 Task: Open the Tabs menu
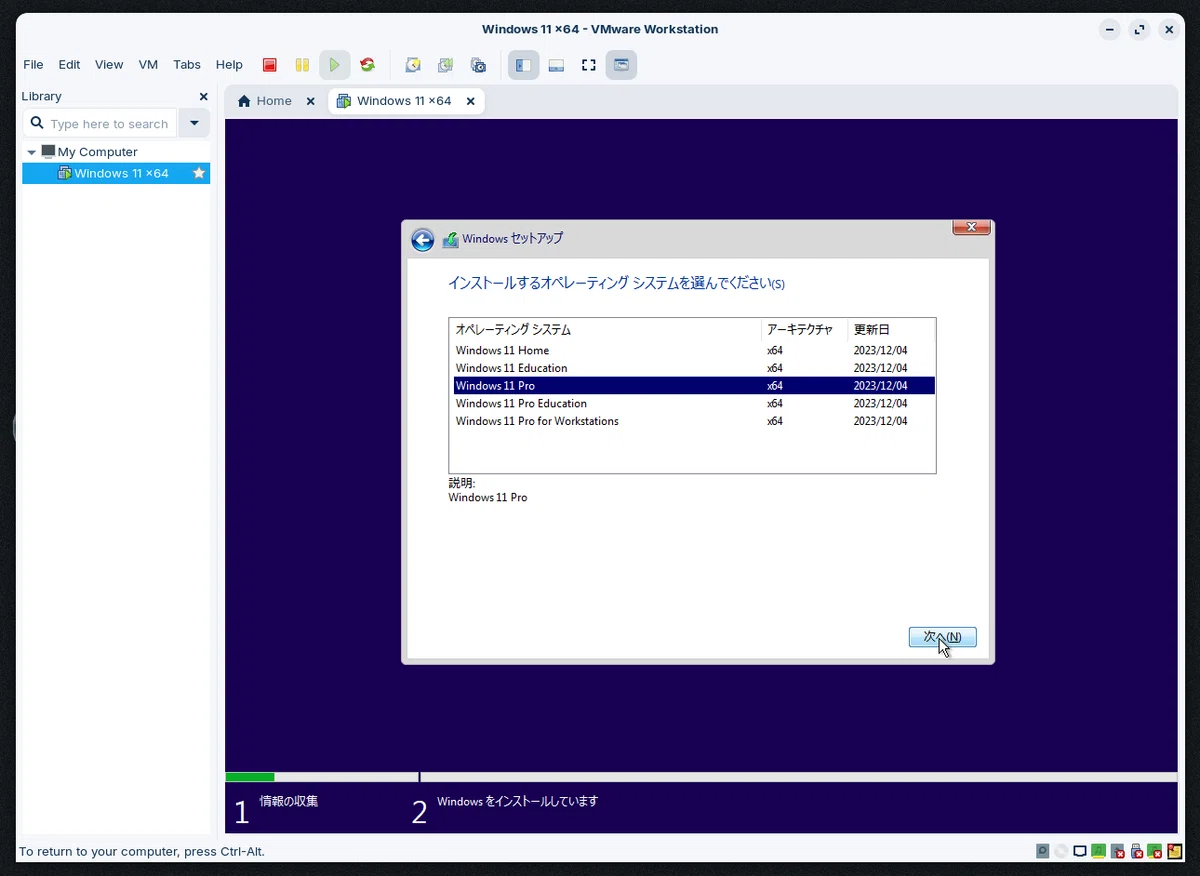point(187,64)
